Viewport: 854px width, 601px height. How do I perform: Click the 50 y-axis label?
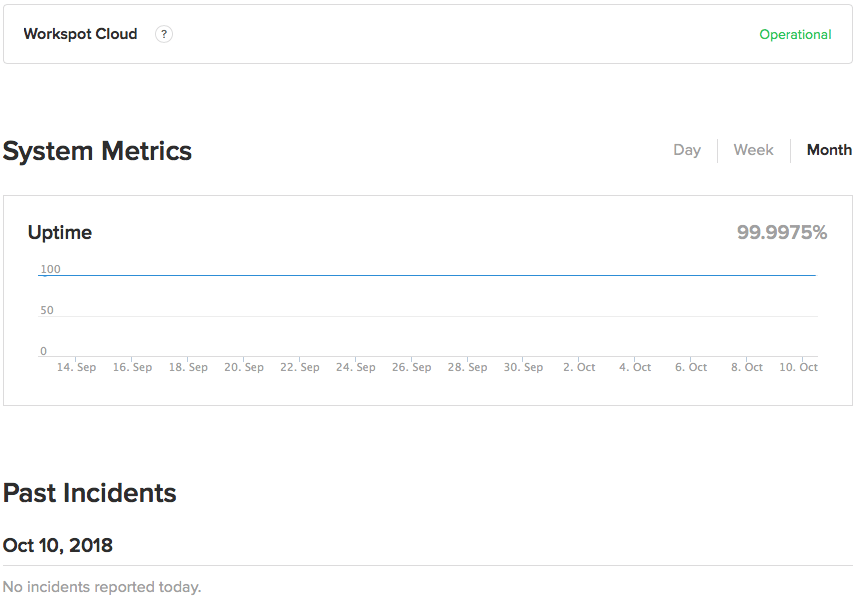click(47, 311)
